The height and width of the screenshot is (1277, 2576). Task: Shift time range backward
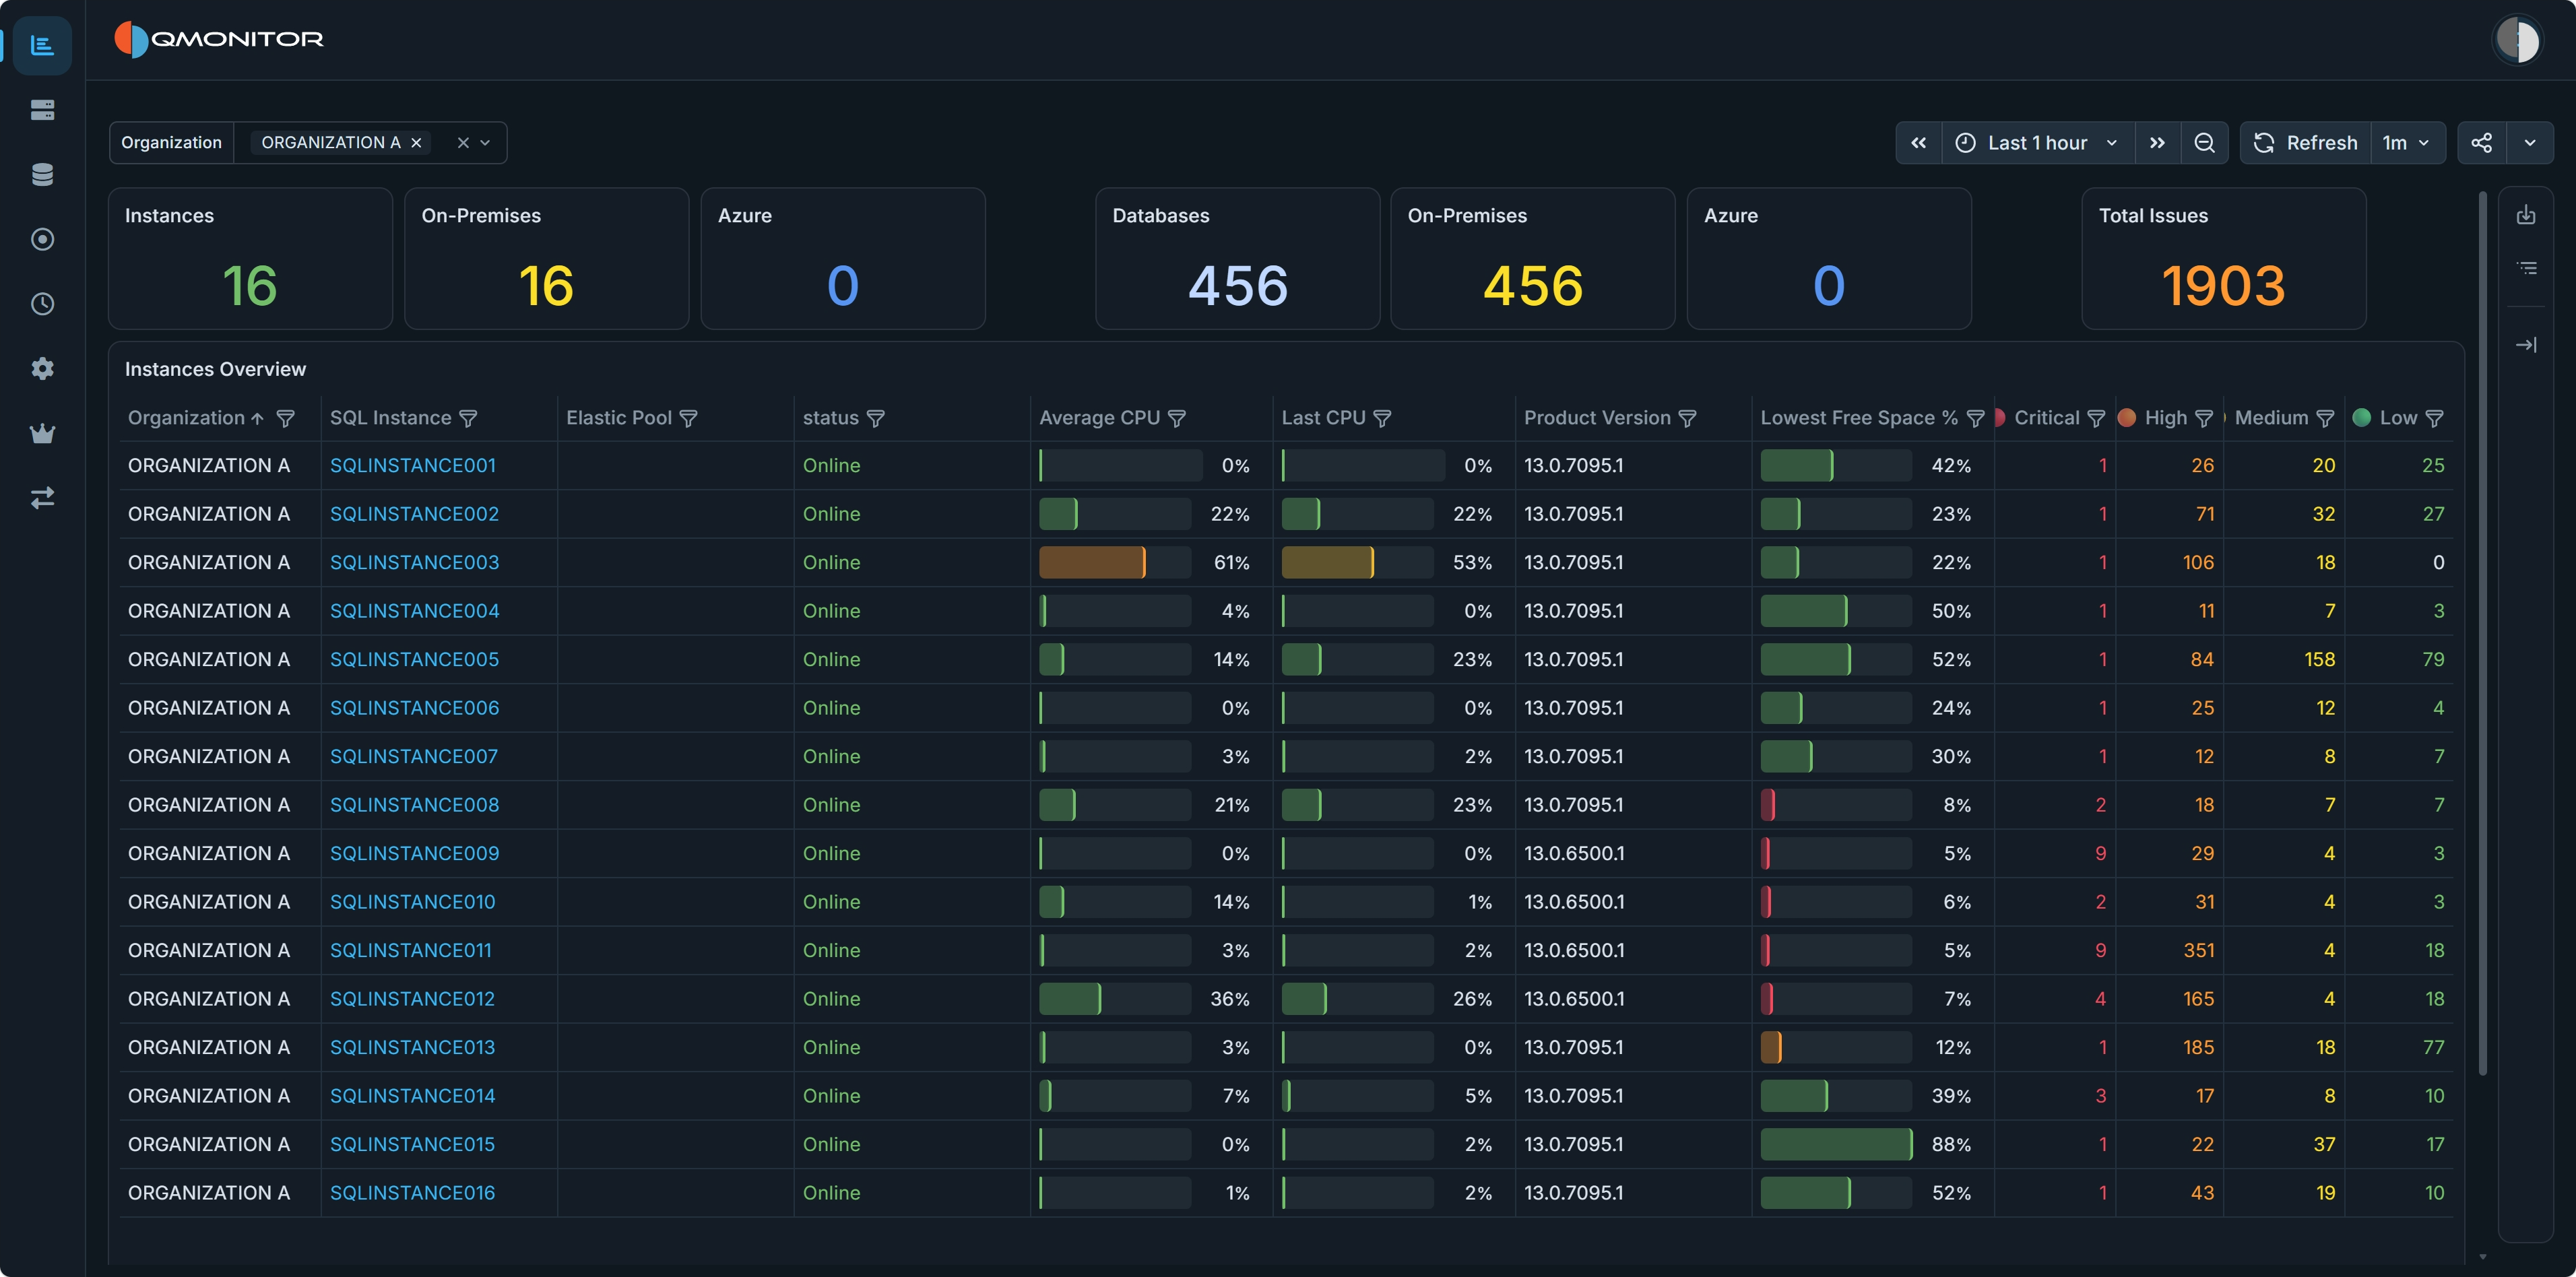click(x=1918, y=143)
